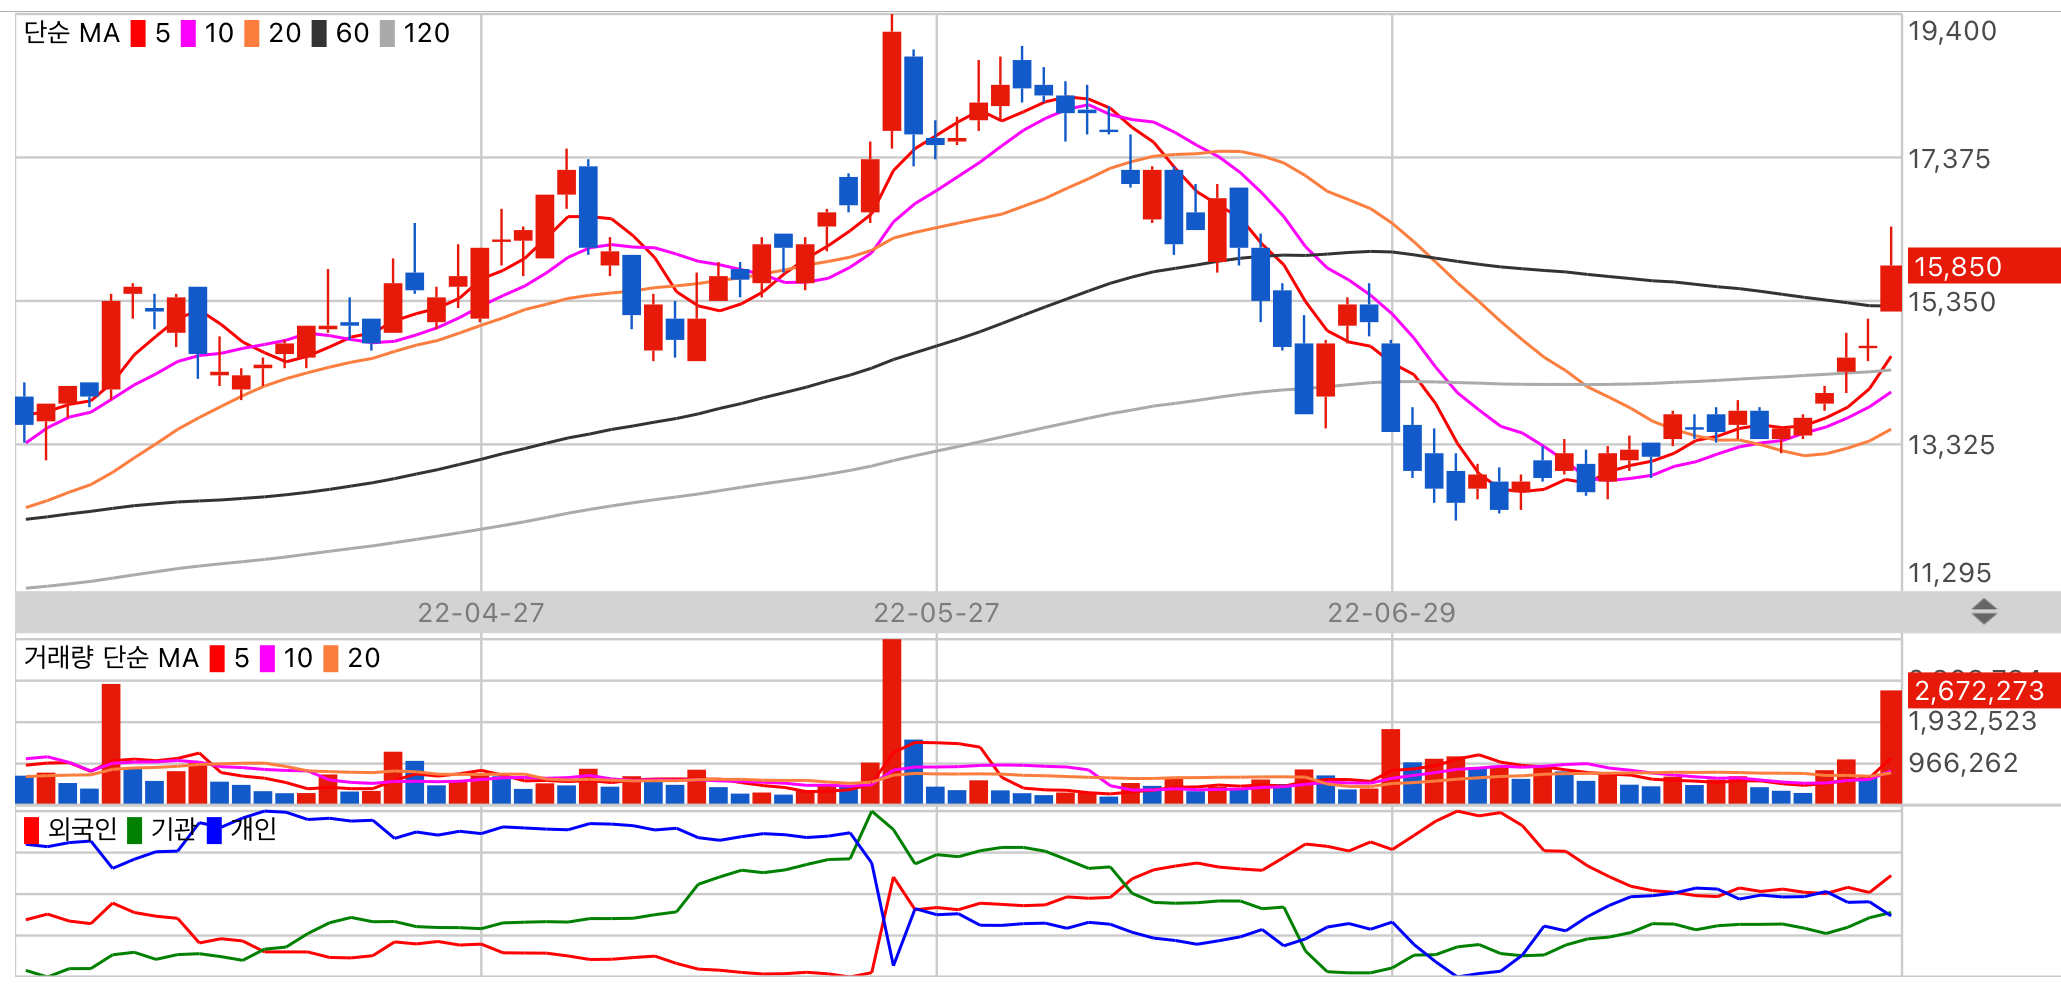Click the blue 개인 legend swatch
This screenshot has width=2061, height=988.
point(214,831)
